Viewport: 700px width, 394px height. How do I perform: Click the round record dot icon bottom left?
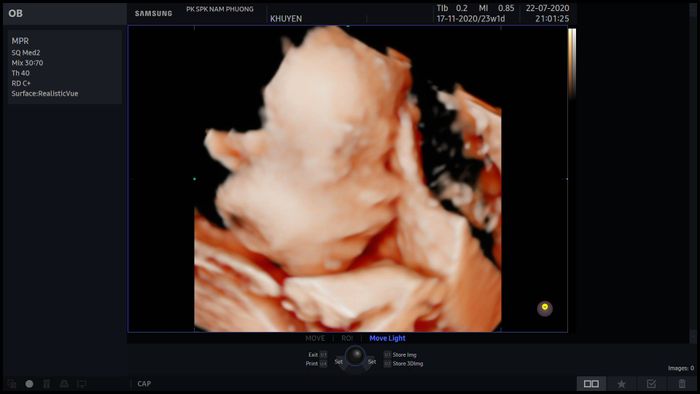click(29, 384)
